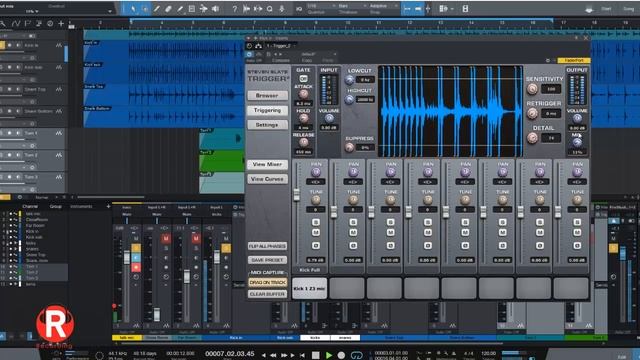Open the Quantize value dropdown
The image size is (640, 360).
[x=321, y=6]
